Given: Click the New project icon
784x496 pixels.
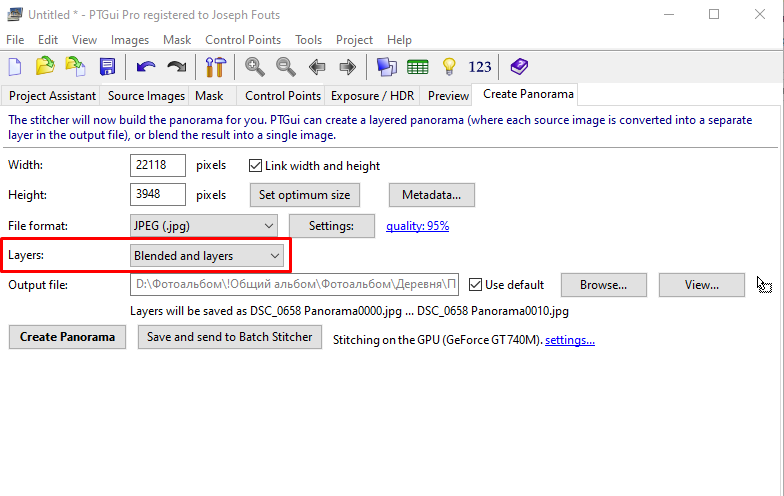Looking at the screenshot, I should click(x=15, y=66).
